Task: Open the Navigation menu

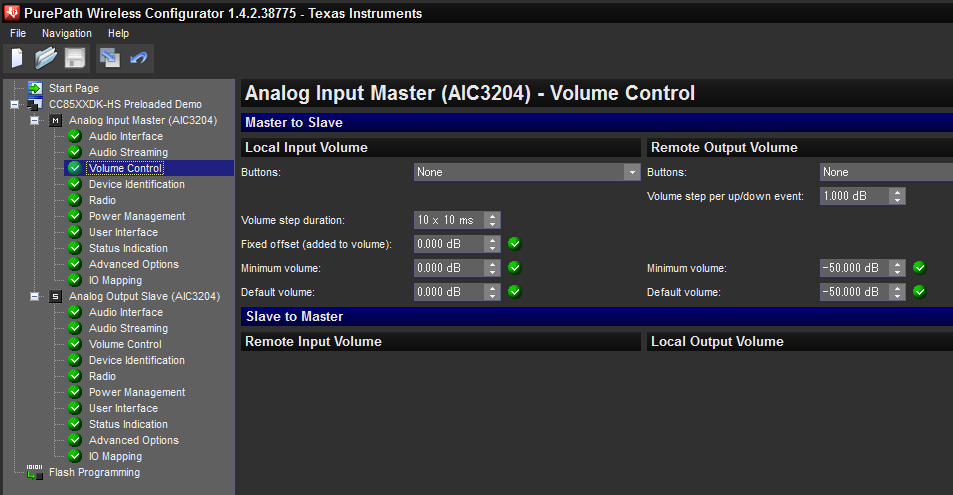Action: [67, 33]
